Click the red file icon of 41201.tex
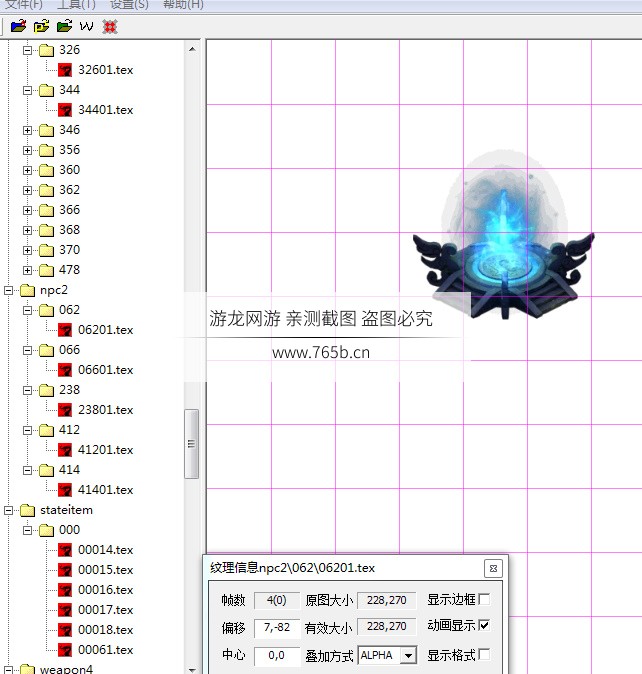 click(65, 450)
